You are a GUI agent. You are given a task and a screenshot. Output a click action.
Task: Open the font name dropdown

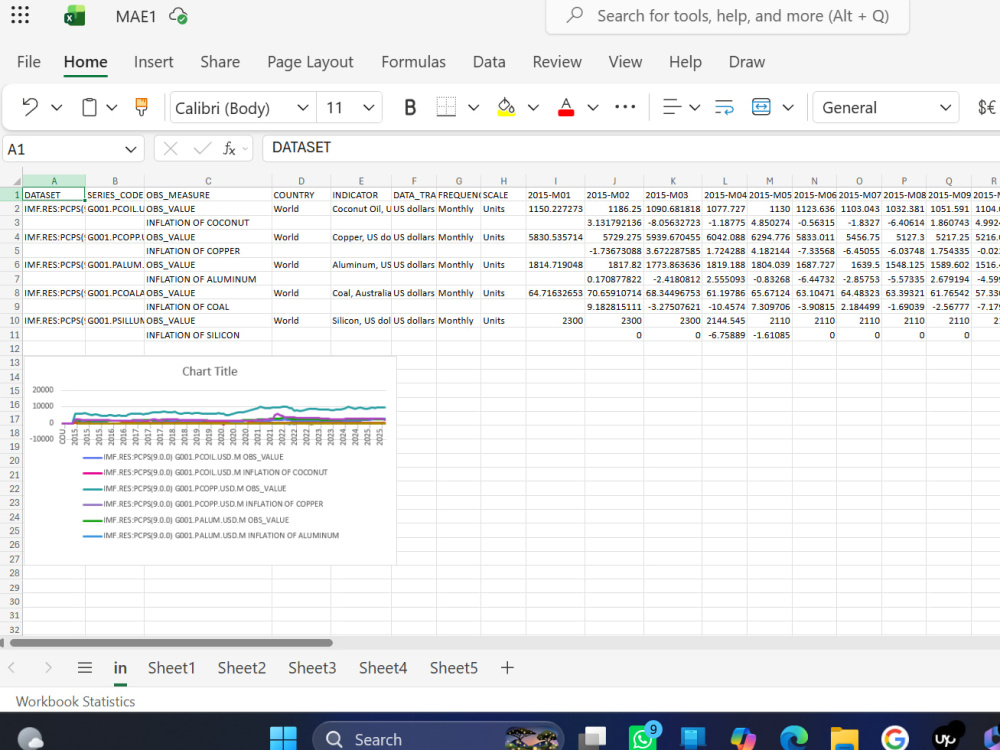tap(303, 108)
